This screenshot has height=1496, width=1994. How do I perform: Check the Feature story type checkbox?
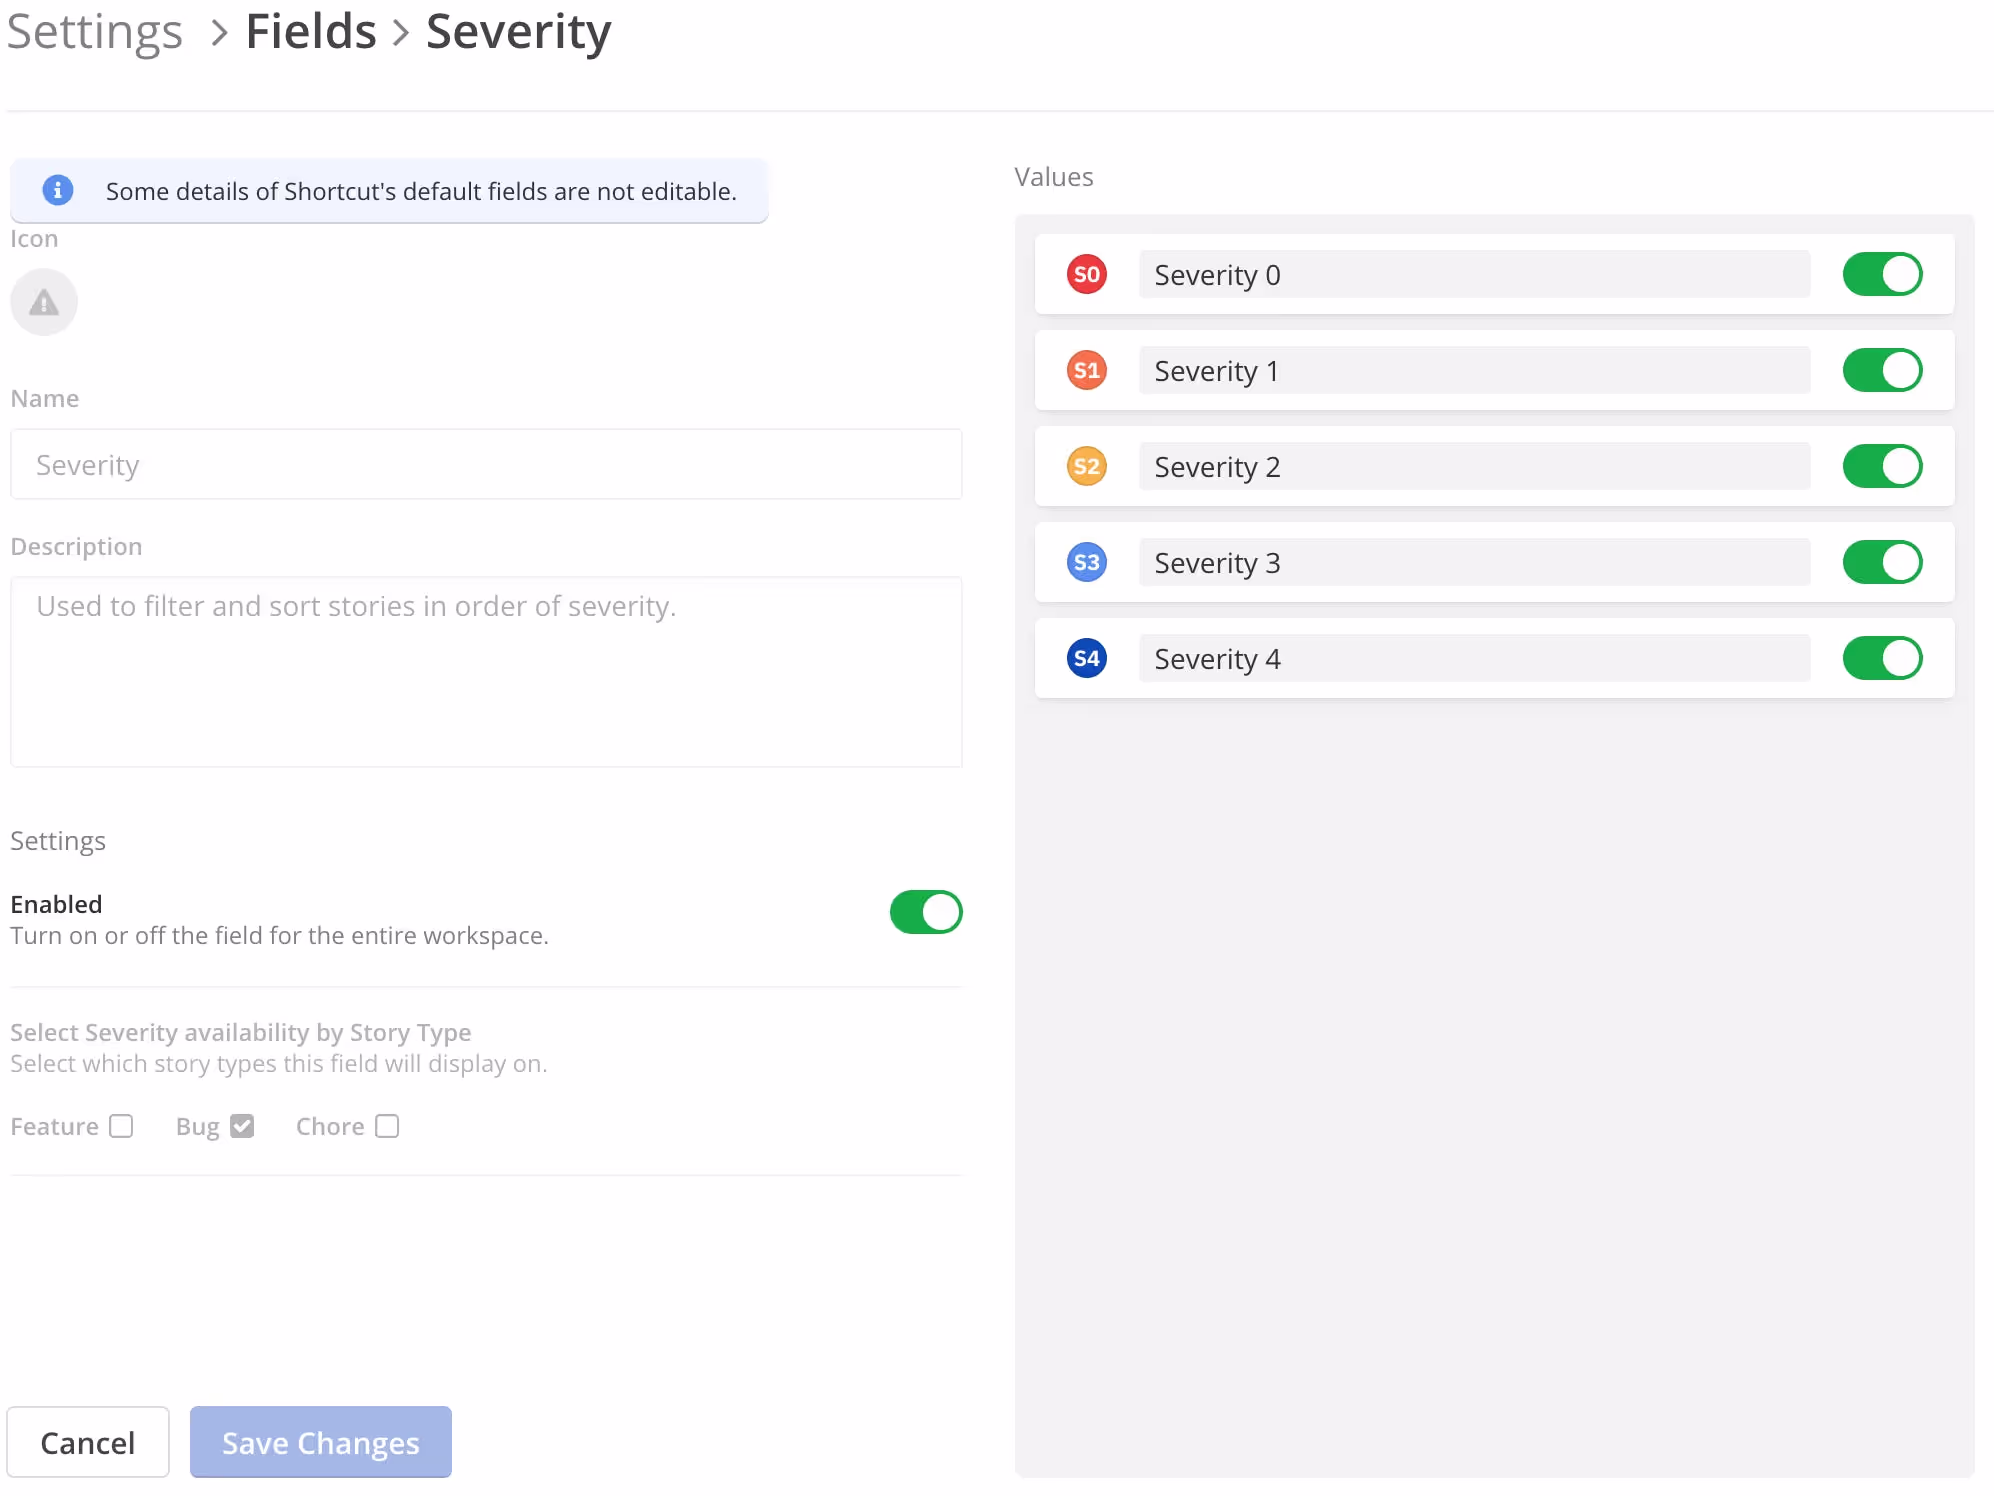pos(121,1126)
